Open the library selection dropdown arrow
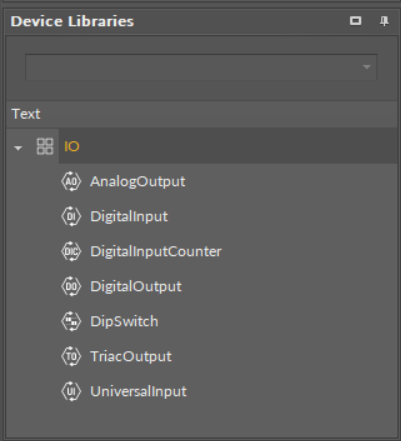 [x=367, y=67]
